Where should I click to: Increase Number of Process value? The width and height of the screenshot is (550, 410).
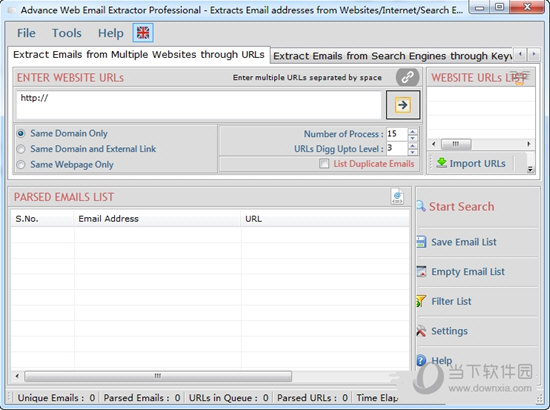412,131
